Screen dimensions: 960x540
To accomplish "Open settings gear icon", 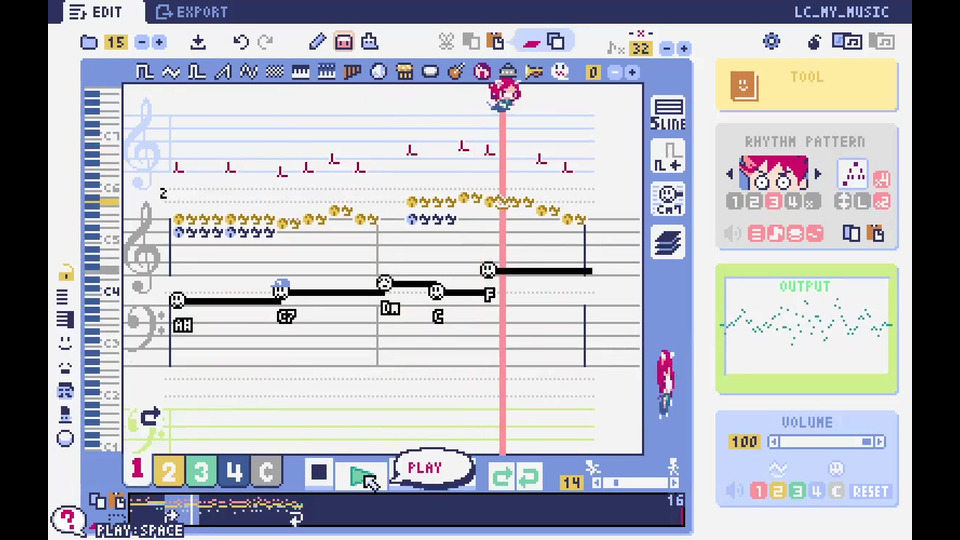I will [x=771, y=42].
